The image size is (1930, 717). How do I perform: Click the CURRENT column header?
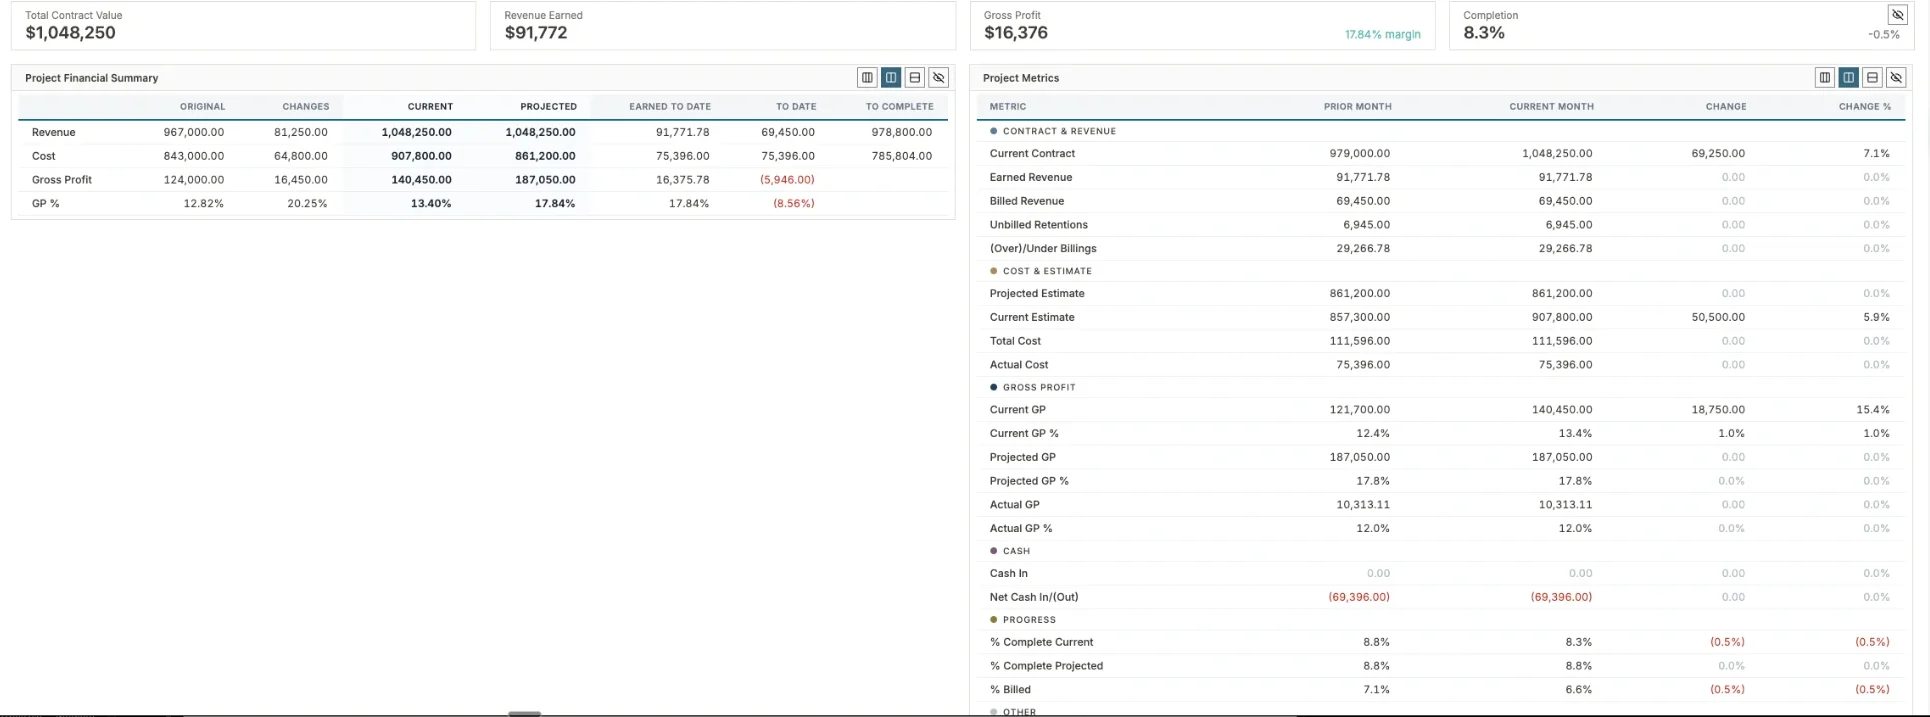pyautogui.click(x=430, y=106)
